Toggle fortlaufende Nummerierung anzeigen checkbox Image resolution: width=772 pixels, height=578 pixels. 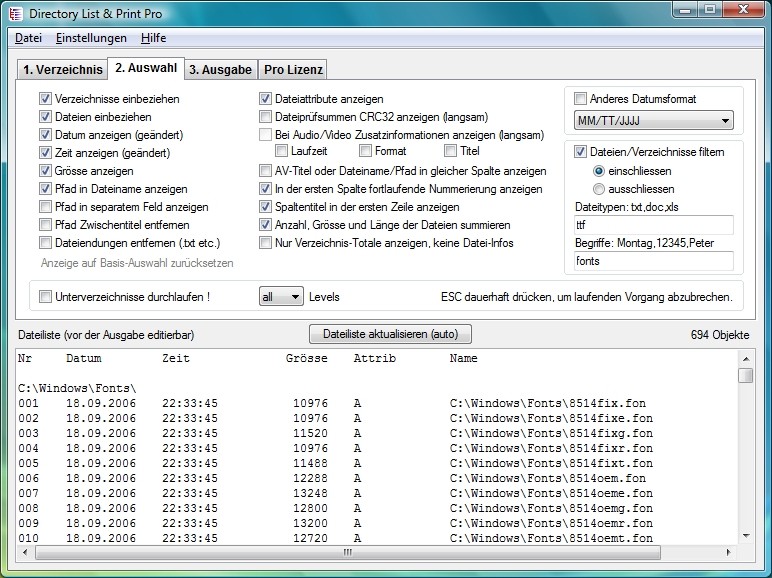point(265,189)
